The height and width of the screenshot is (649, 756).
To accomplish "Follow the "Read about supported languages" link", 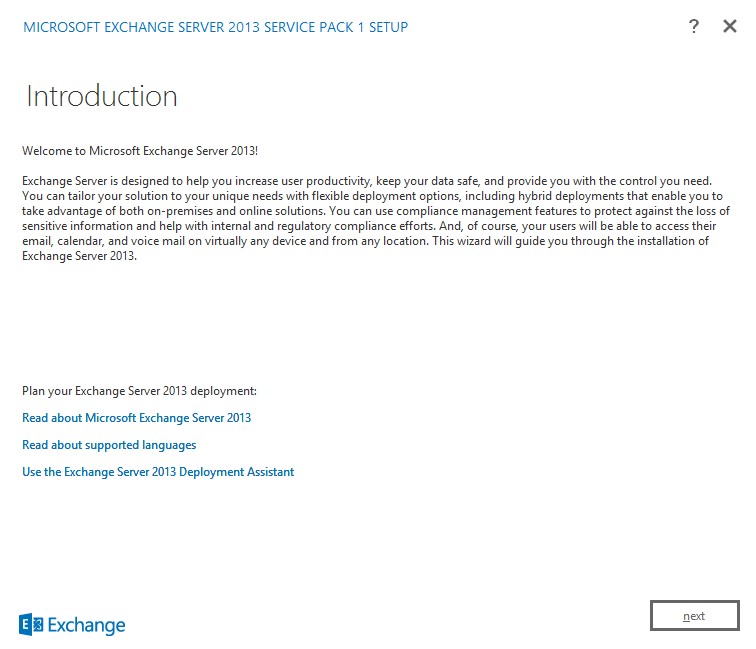I will (x=109, y=445).
